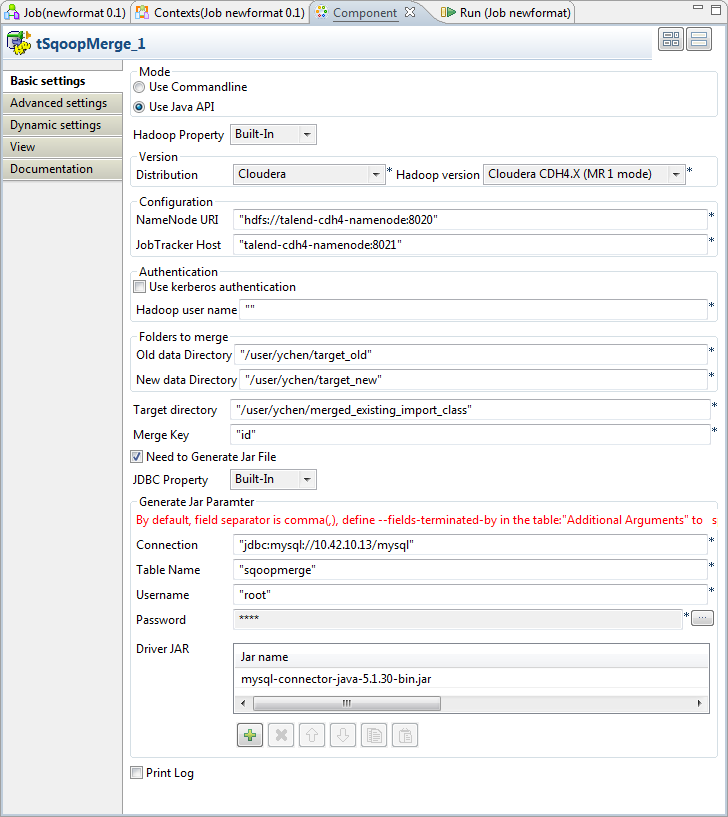The width and height of the screenshot is (728, 817).
Task: Switch to the row layout view icon
Action: pyautogui.click(x=699, y=39)
